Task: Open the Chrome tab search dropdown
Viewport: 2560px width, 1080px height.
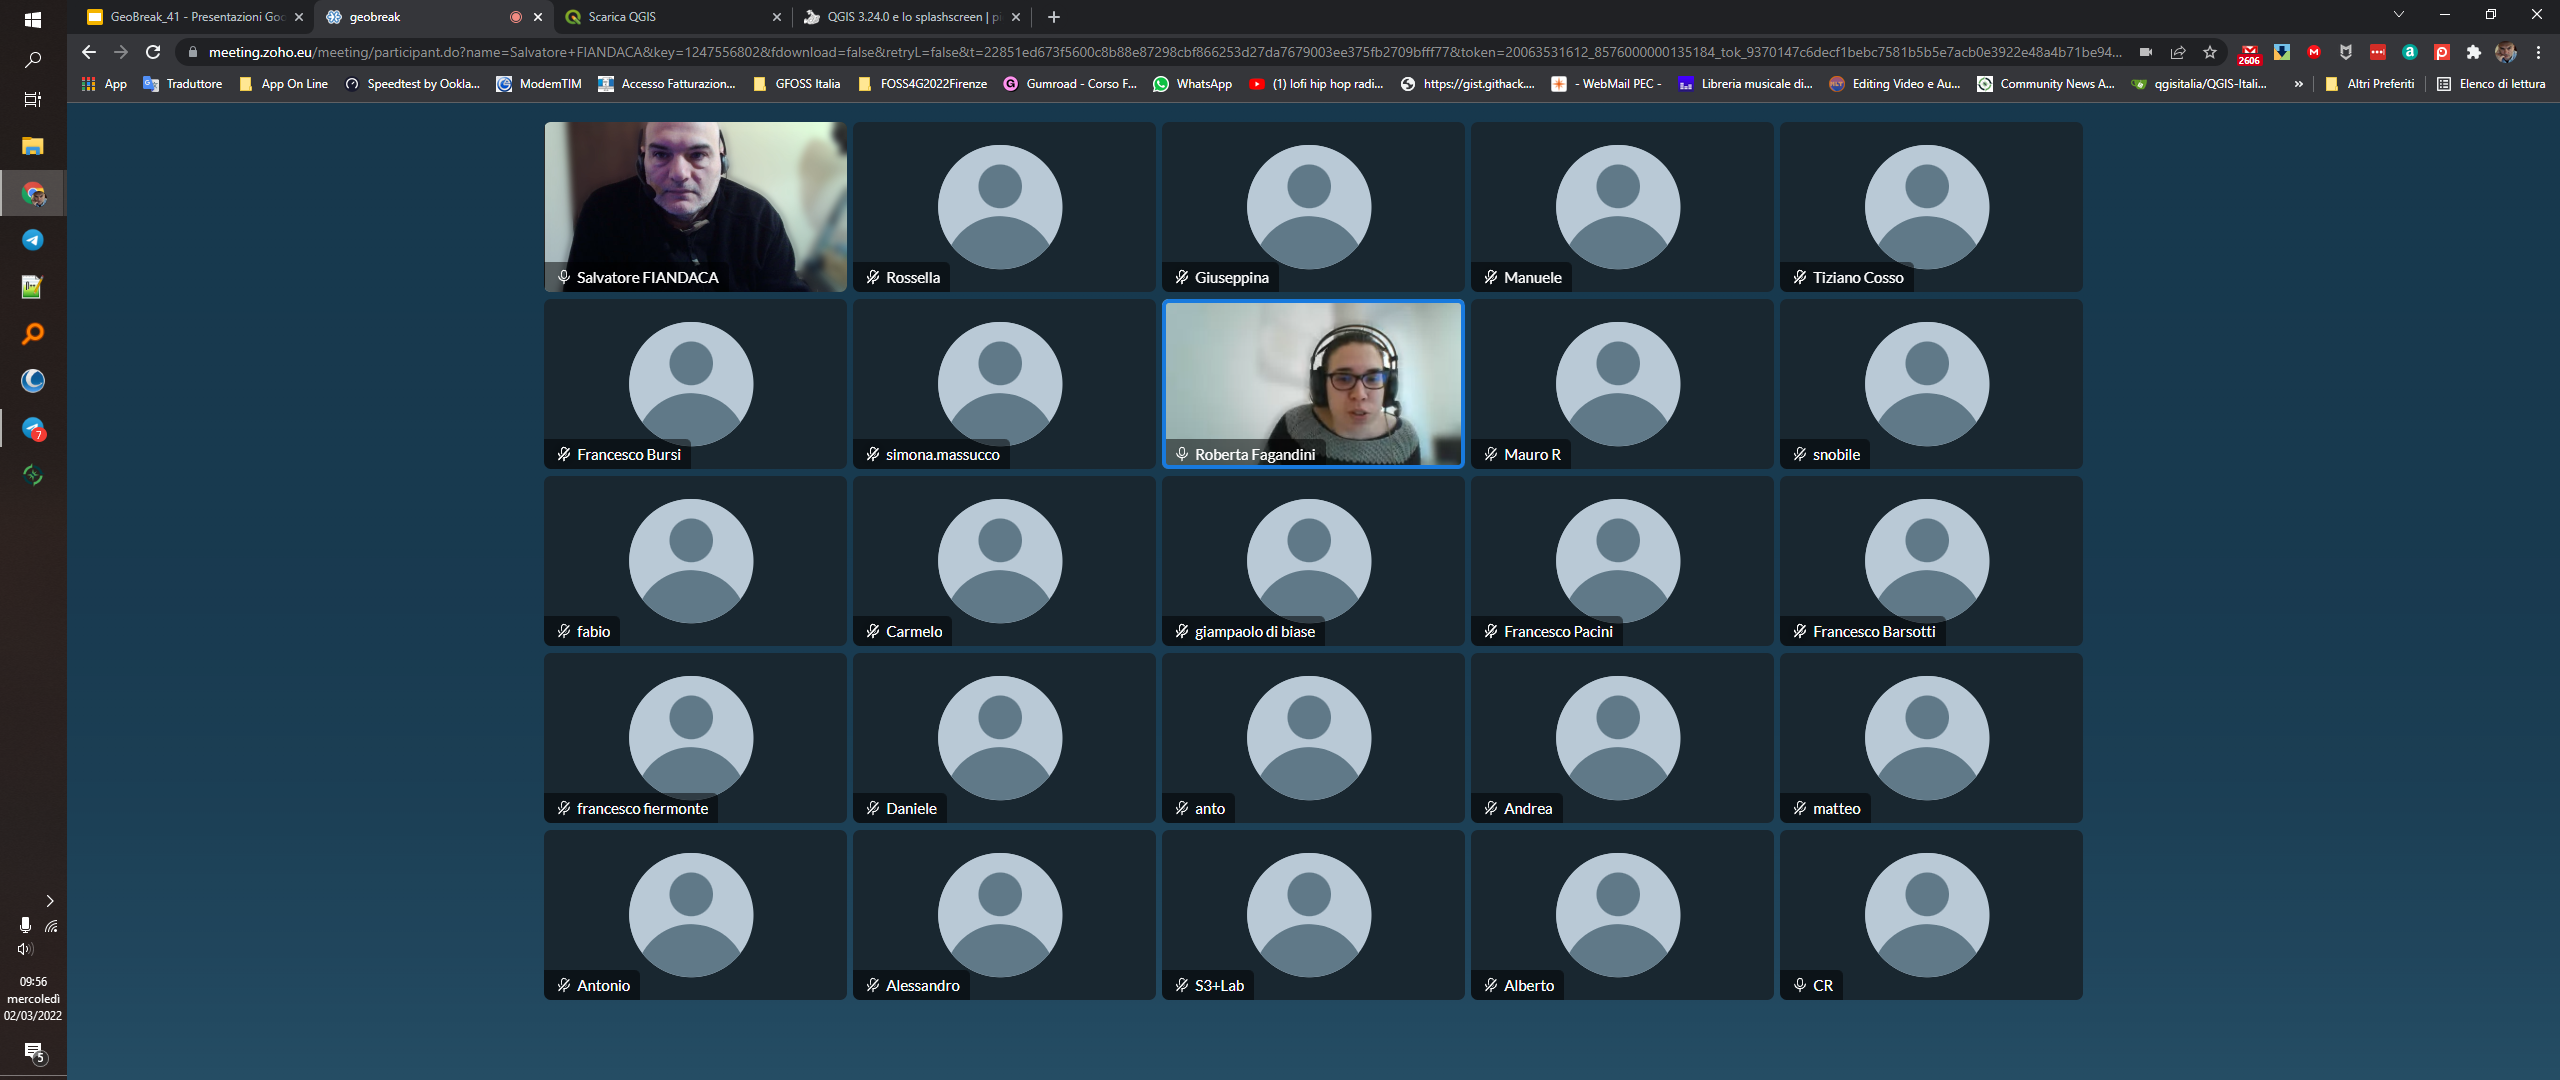Action: click(x=2398, y=16)
